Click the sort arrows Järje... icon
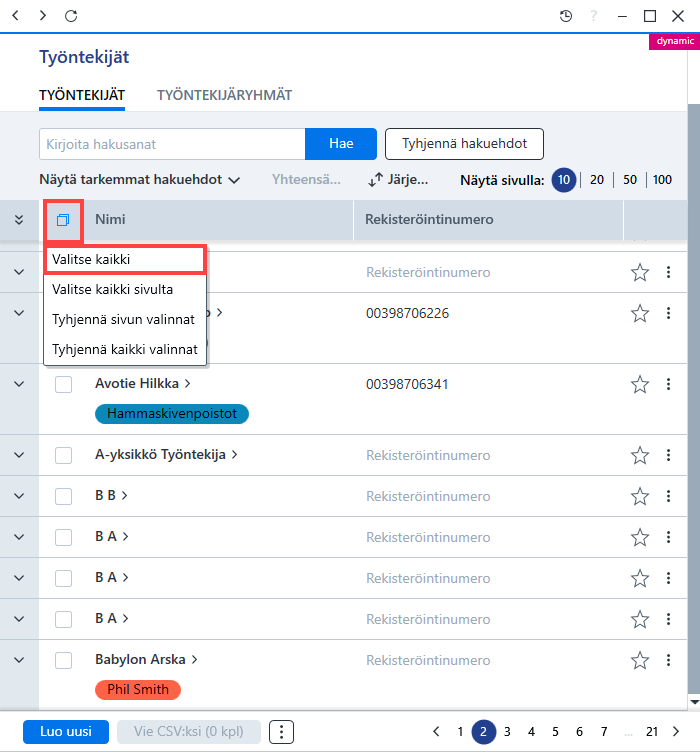This screenshot has height=752, width=700. coord(375,180)
